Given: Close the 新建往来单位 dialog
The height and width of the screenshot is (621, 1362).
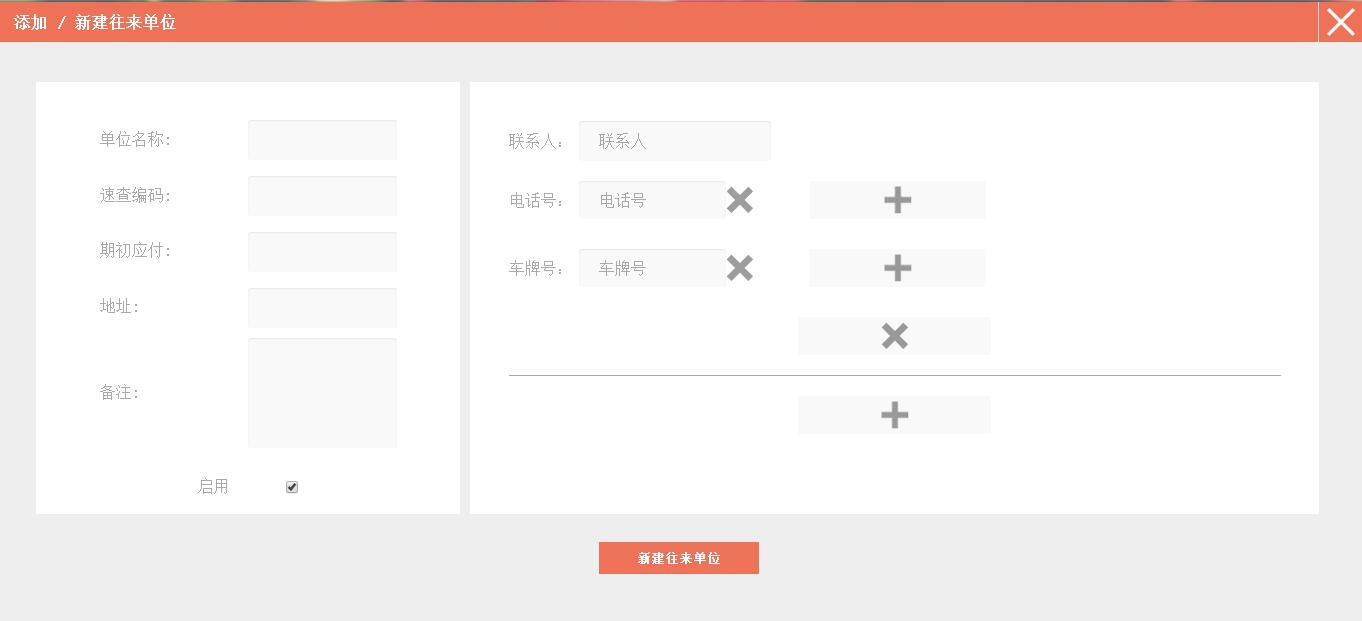Looking at the screenshot, I should pyautogui.click(x=1340, y=21).
